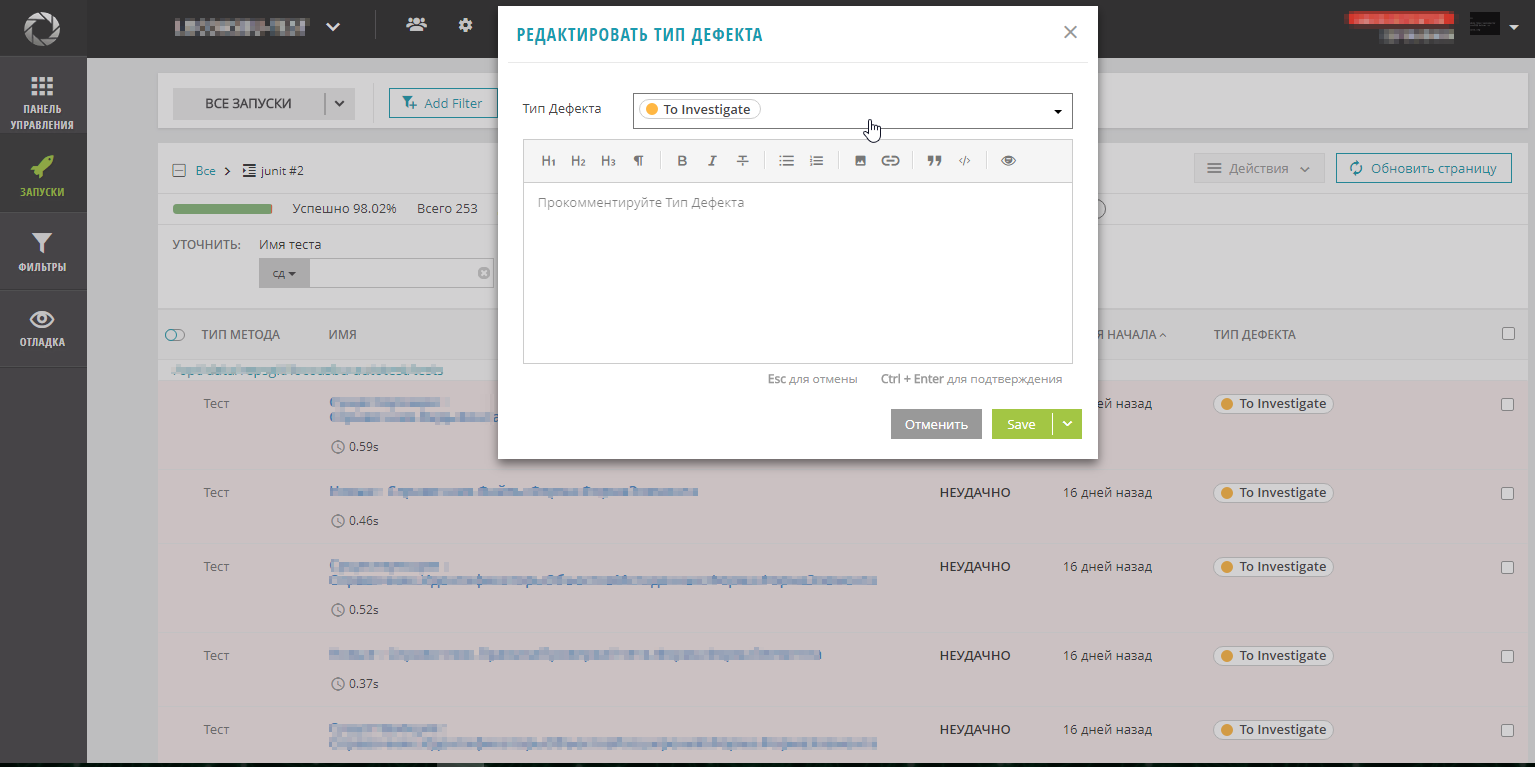Clear the test name filter field

point(484,273)
